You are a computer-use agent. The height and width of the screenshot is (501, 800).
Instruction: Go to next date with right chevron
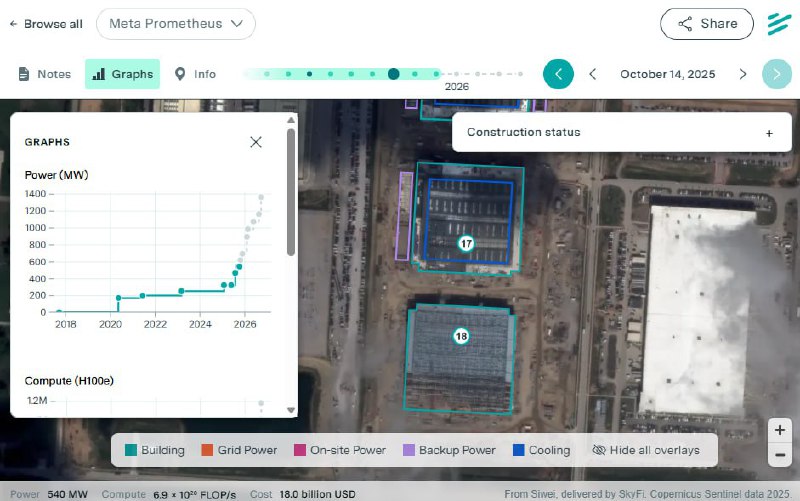point(742,74)
